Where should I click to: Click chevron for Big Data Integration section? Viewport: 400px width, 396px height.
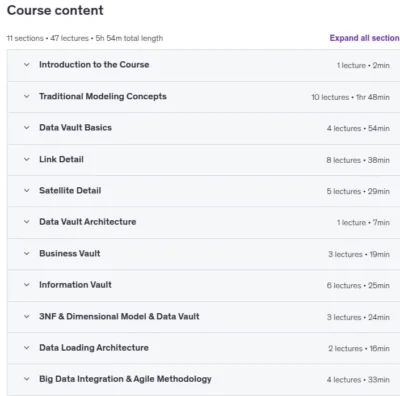pyautogui.click(x=27, y=379)
